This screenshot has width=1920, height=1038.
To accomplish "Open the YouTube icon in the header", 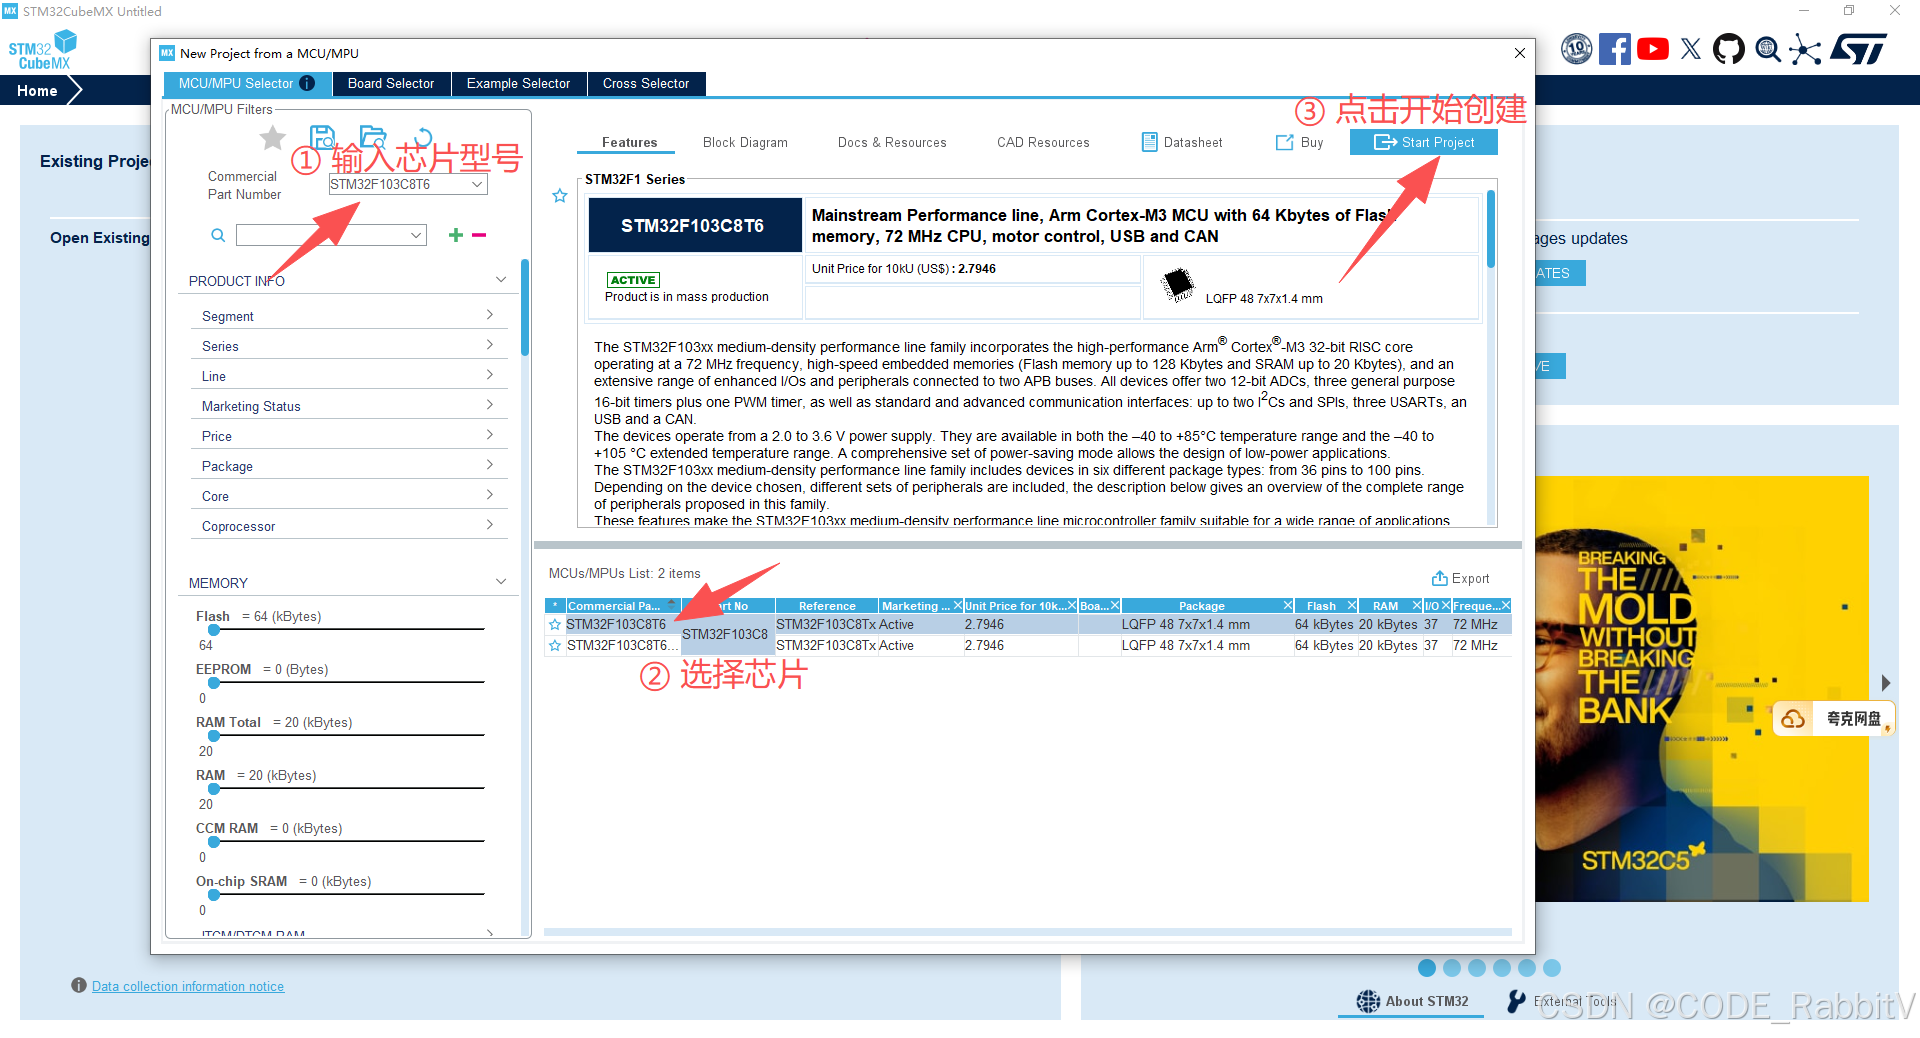I will (x=1652, y=49).
